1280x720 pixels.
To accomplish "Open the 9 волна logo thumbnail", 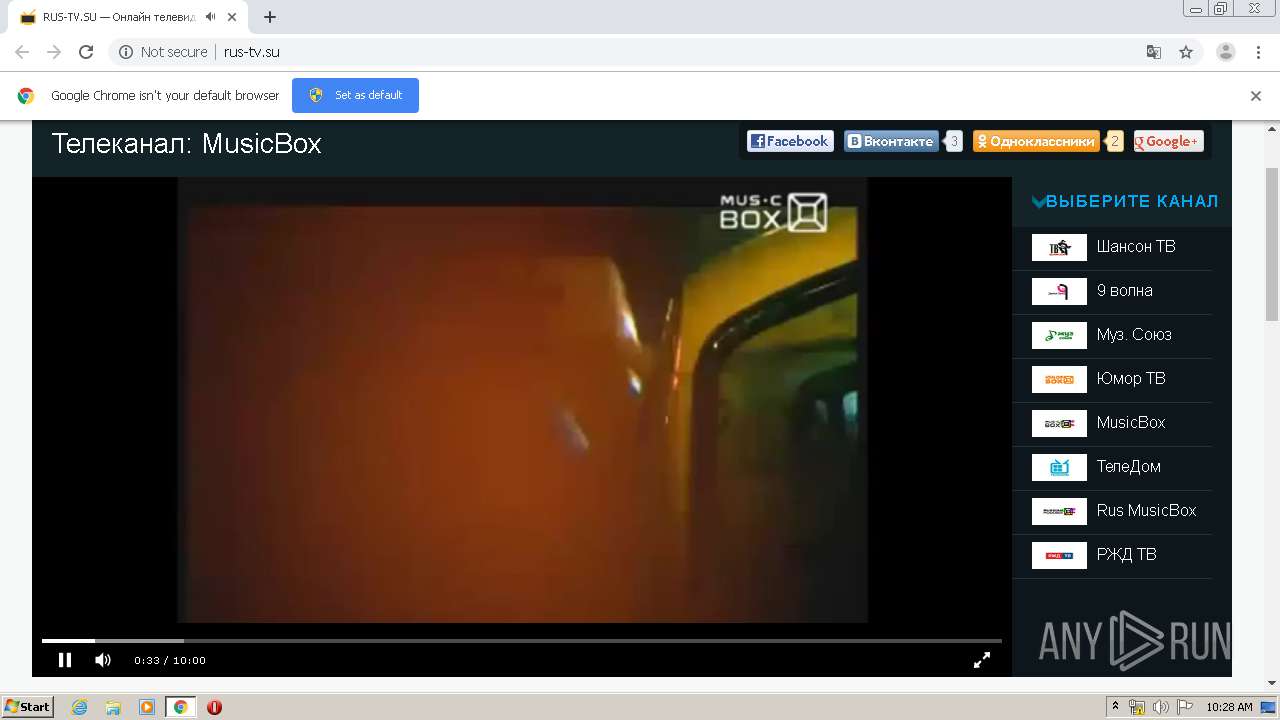I will (1059, 291).
